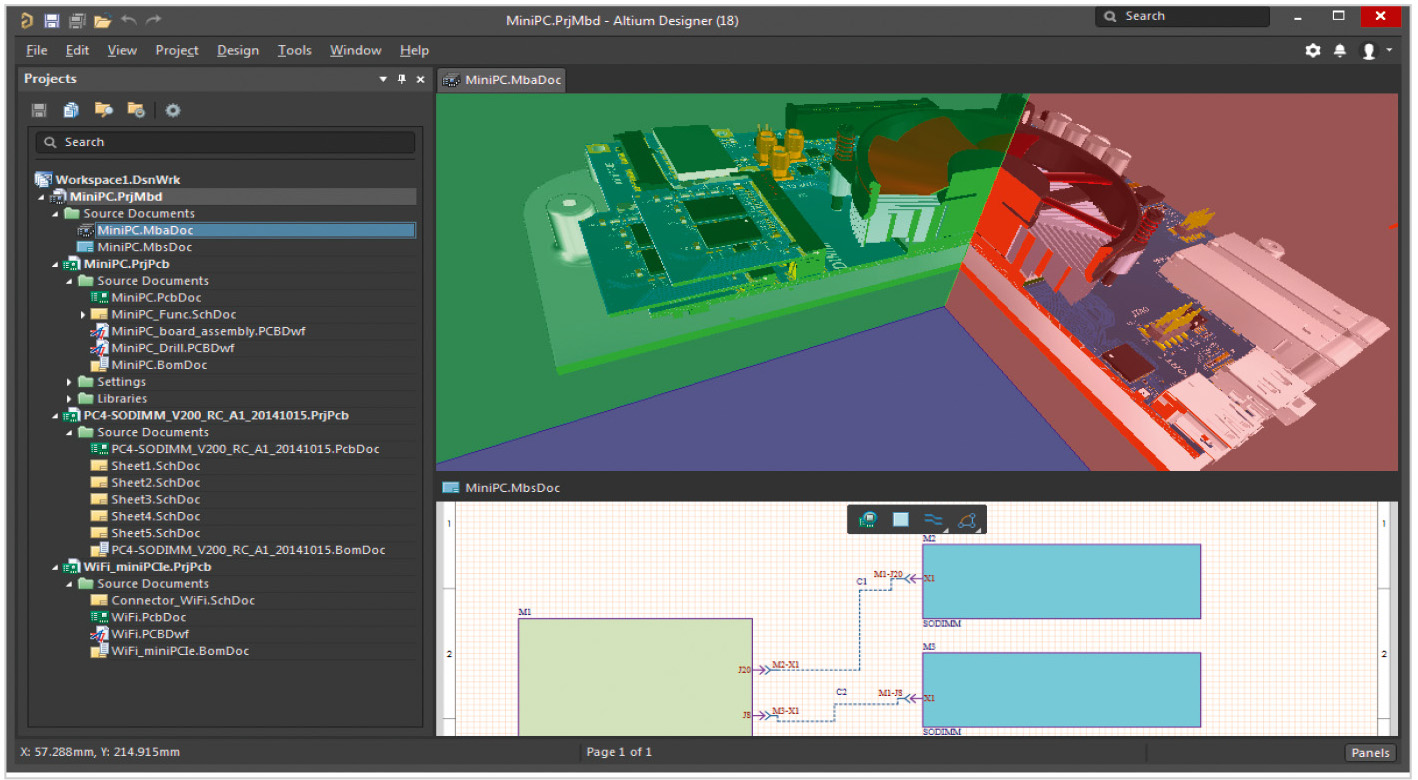Click the Projects panel search field

click(x=225, y=142)
